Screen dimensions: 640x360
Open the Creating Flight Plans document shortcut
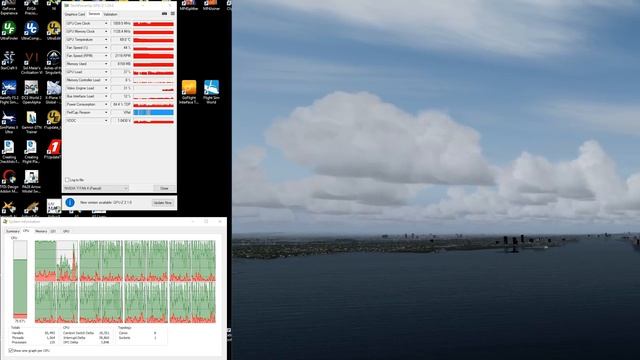pos(31,151)
